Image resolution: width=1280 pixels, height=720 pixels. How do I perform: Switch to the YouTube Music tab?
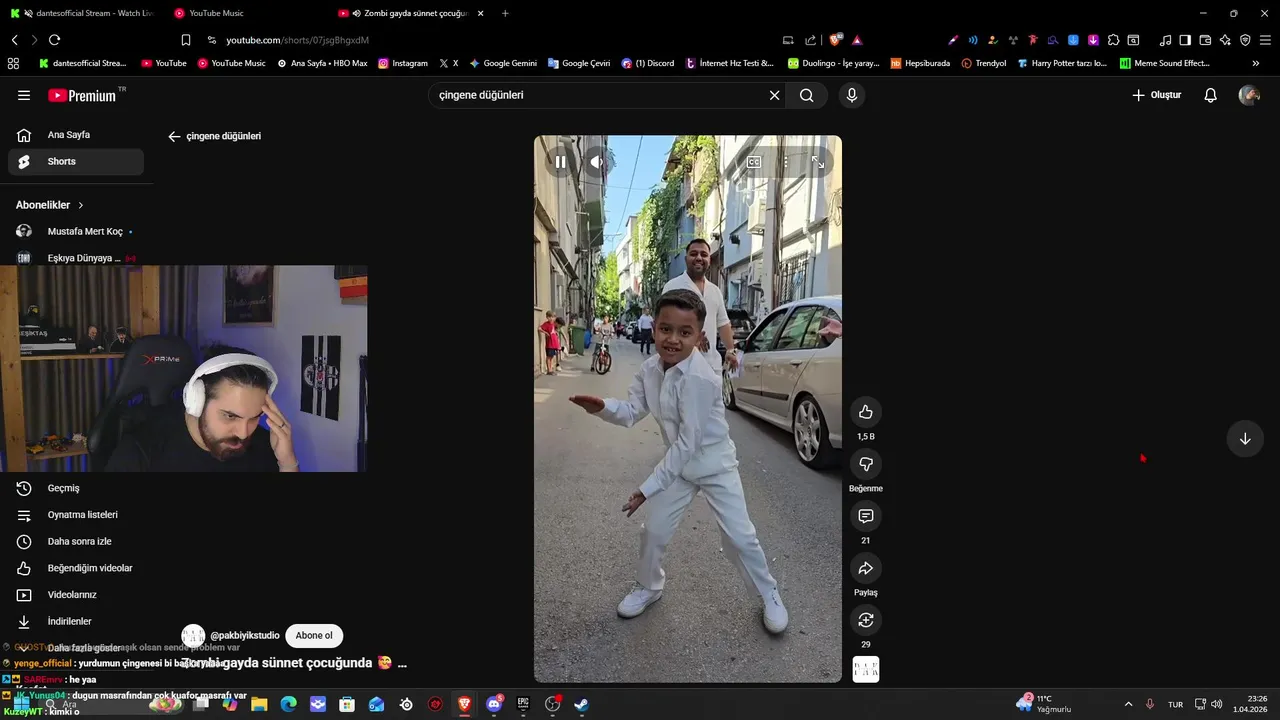(217, 13)
